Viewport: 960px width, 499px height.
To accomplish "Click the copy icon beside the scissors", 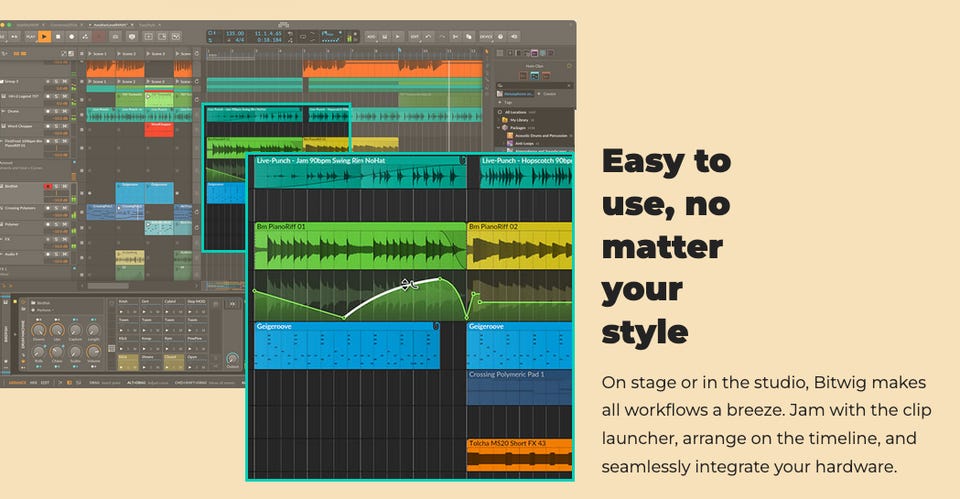I will coord(468,37).
